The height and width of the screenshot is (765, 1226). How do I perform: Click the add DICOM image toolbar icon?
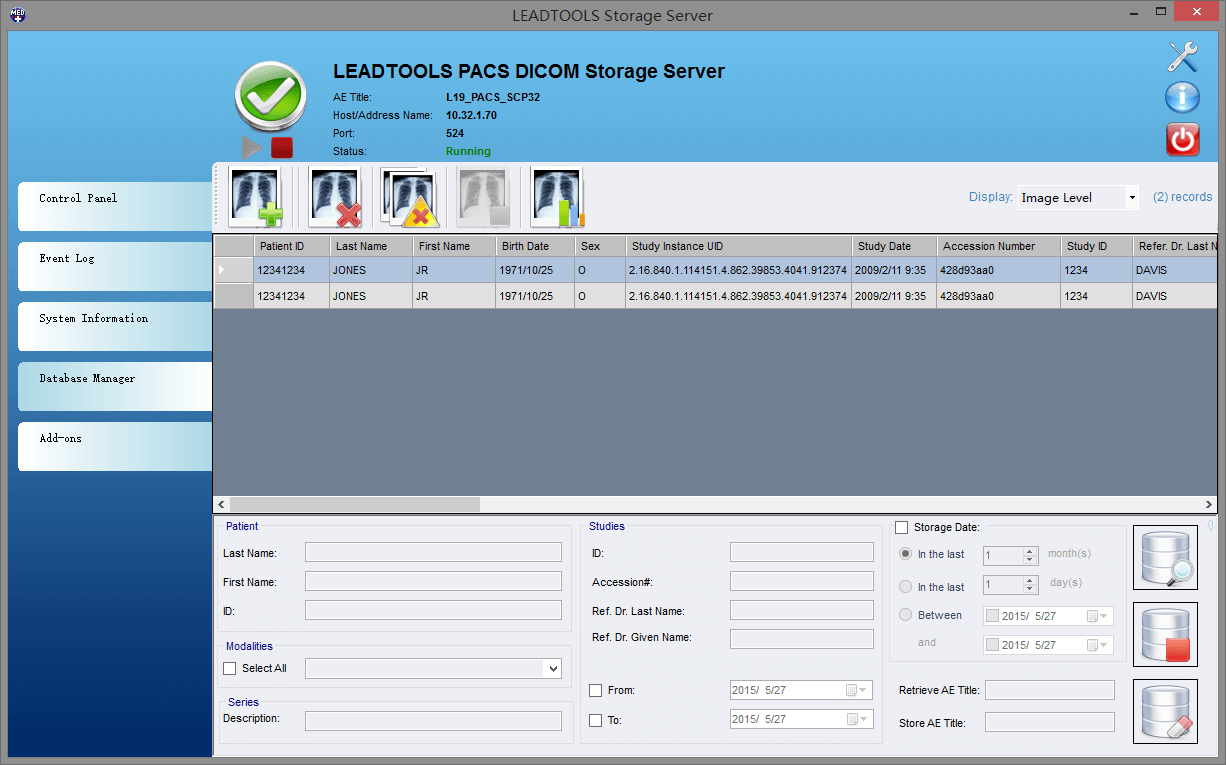(x=256, y=196)
